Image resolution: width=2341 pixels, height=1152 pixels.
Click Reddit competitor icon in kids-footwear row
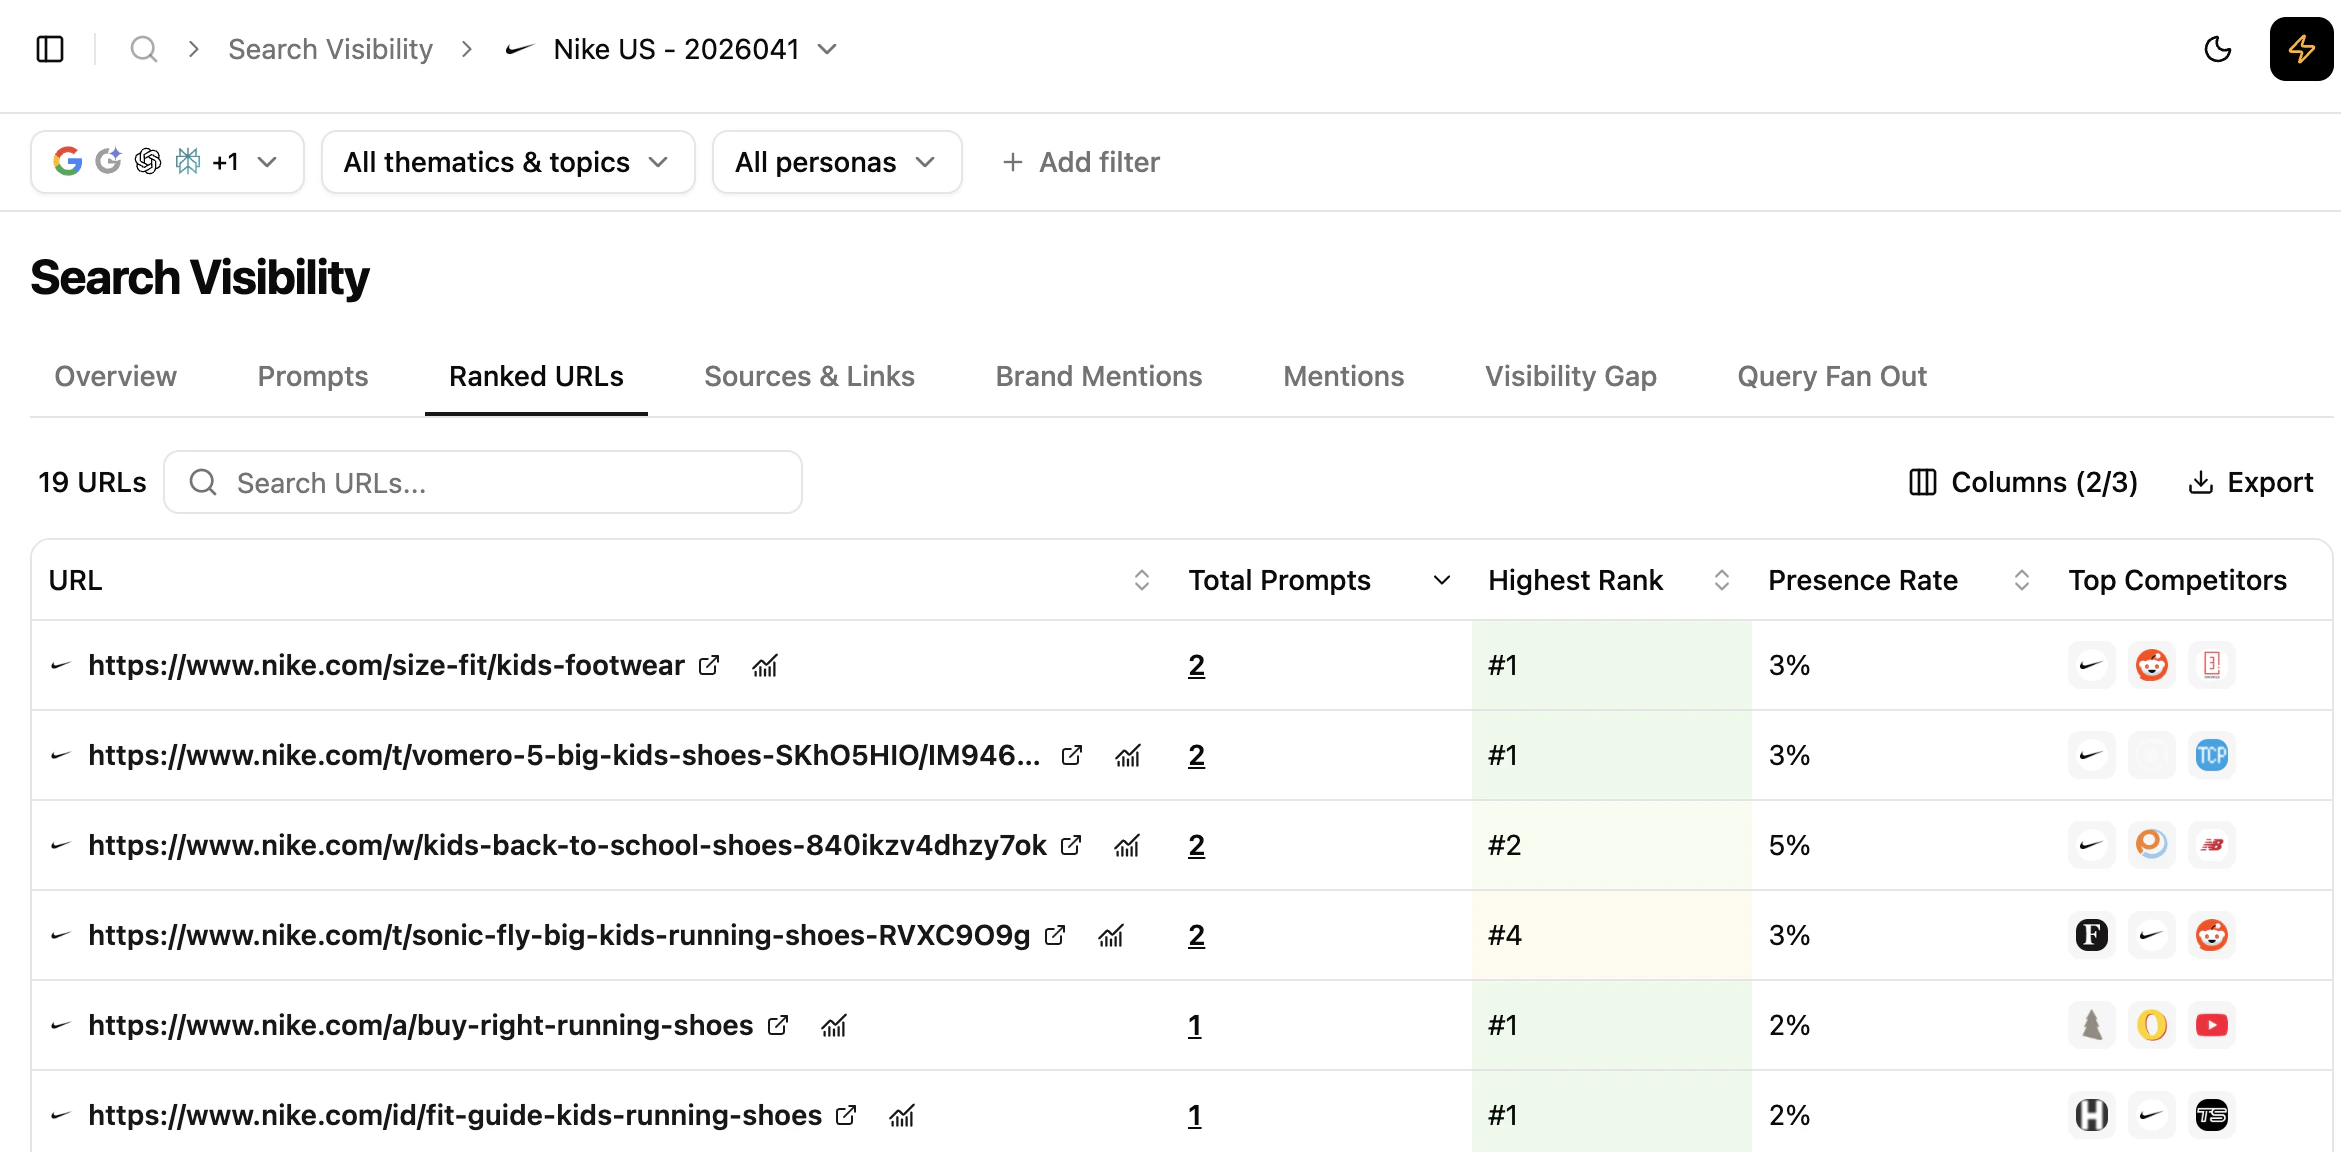point(2152,665)
